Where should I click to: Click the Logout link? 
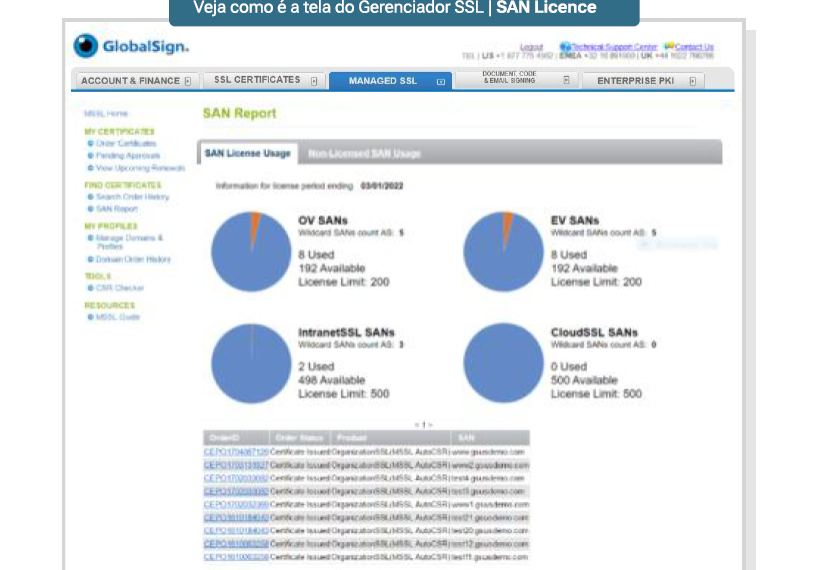click(x=531, y=47)
